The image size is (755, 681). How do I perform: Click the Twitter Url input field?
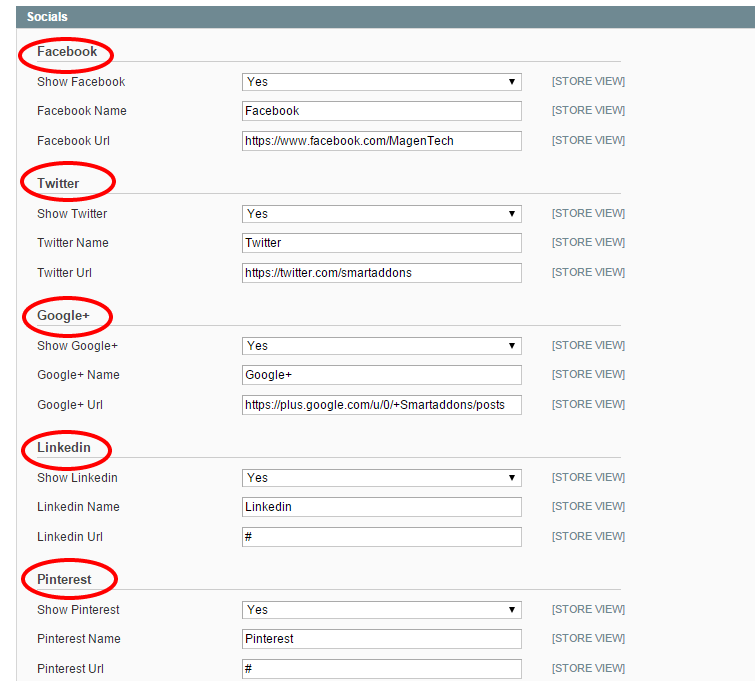click(x=381, y=273)
